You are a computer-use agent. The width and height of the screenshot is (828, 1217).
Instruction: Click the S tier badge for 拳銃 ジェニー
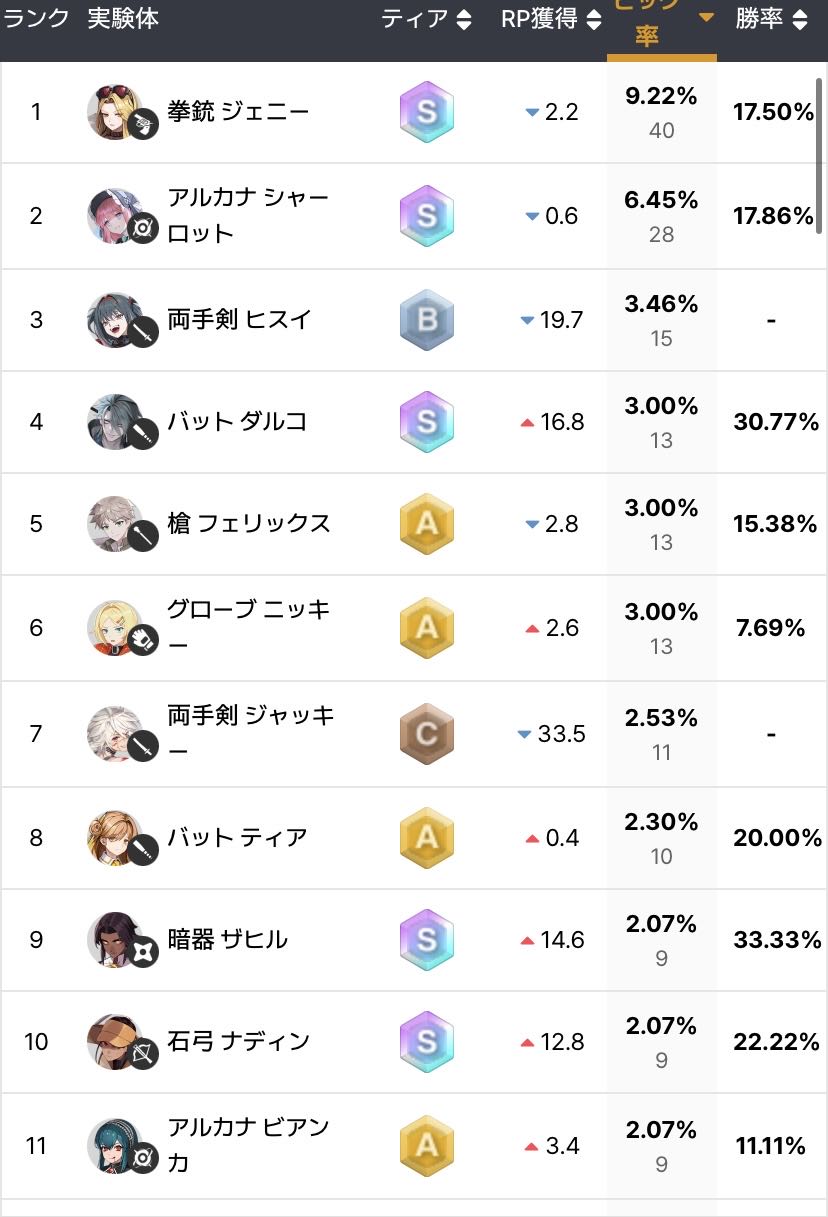(427, 111)
